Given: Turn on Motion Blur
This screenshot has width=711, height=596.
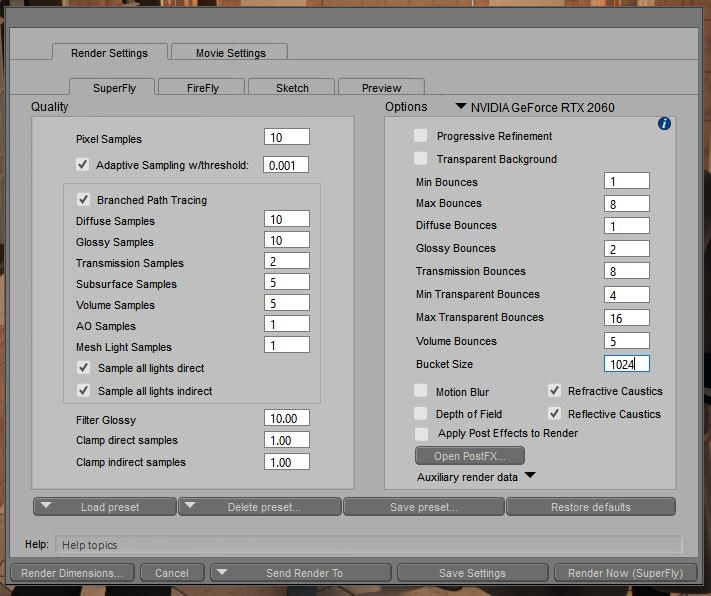Looking at the screenshot, I should pyautogui.click(x=421, y=392).
